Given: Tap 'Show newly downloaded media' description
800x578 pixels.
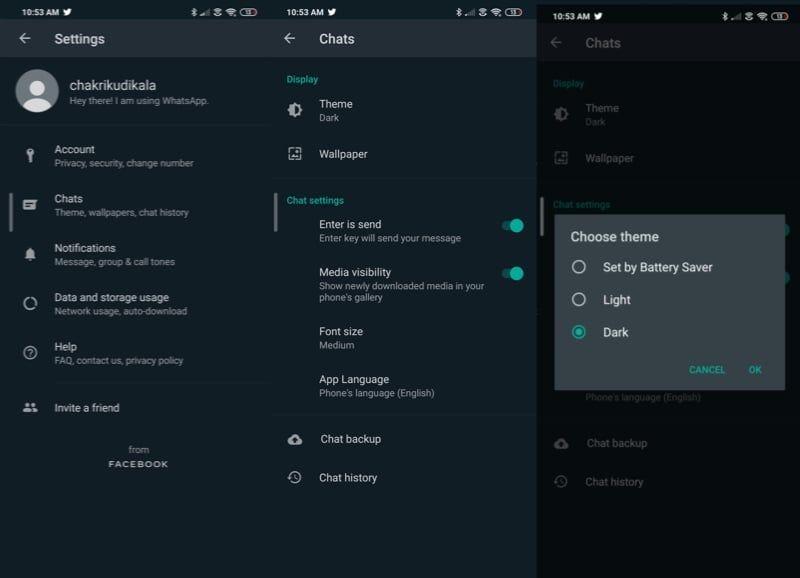Looking at the screenshot, I should point(402,292).
